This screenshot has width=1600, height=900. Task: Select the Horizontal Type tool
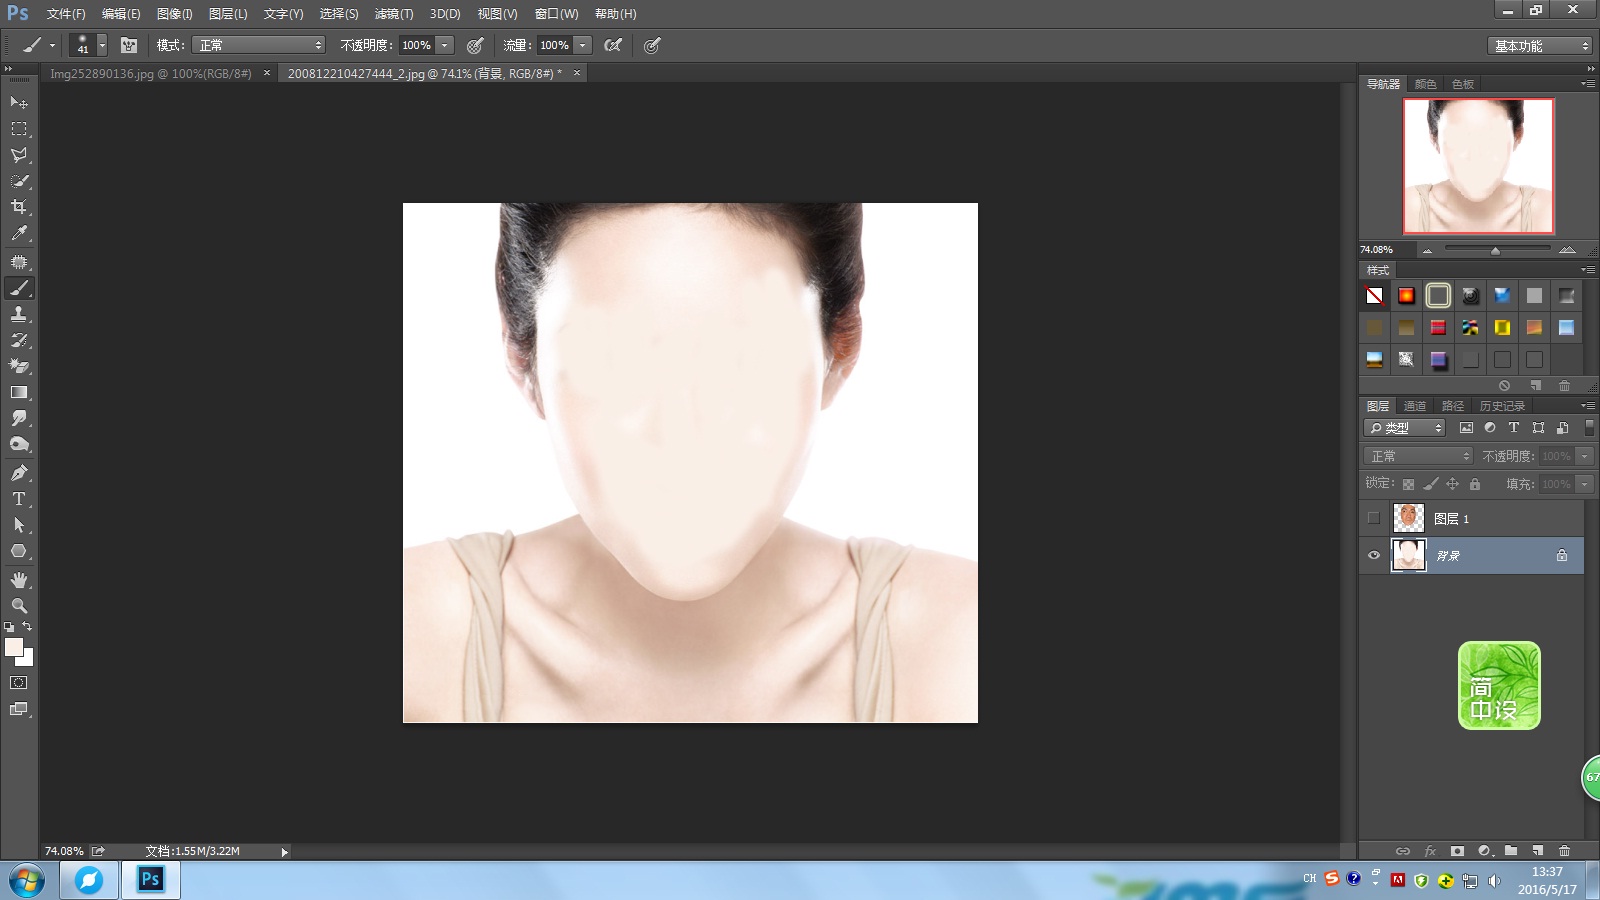pos(19,499)
